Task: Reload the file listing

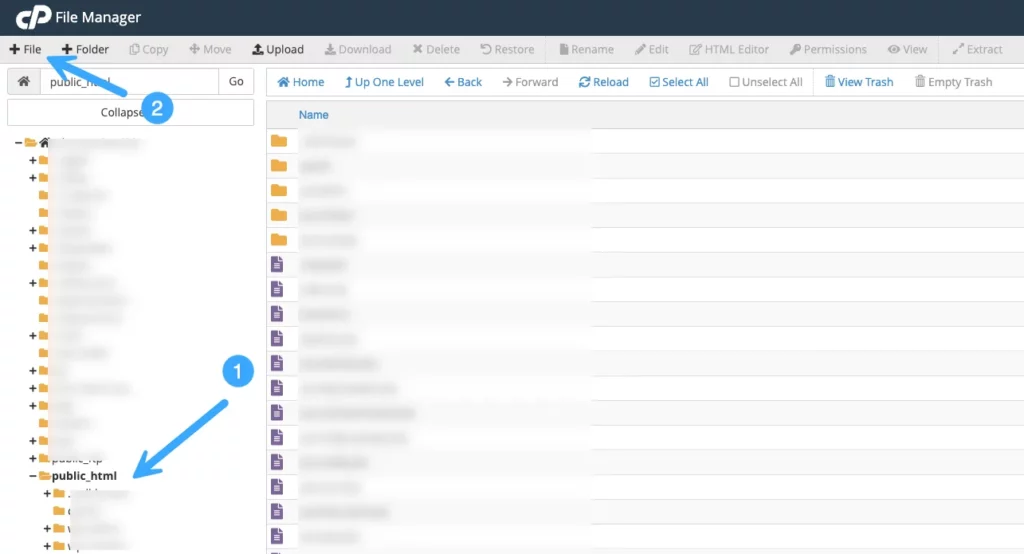Action: coord(603,82)
